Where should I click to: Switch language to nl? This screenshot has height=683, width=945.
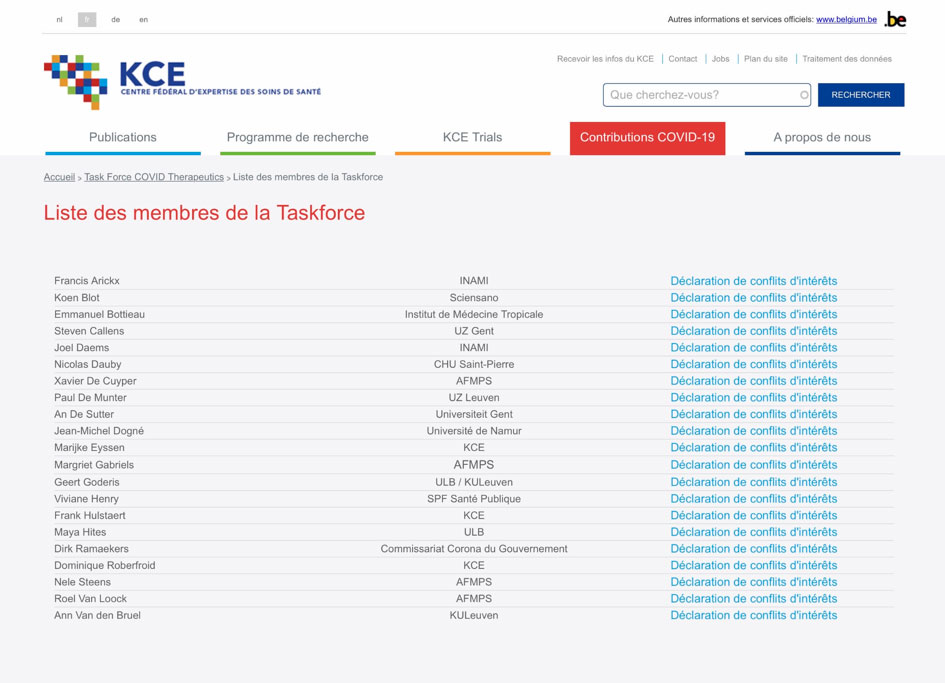click(59, 20)
